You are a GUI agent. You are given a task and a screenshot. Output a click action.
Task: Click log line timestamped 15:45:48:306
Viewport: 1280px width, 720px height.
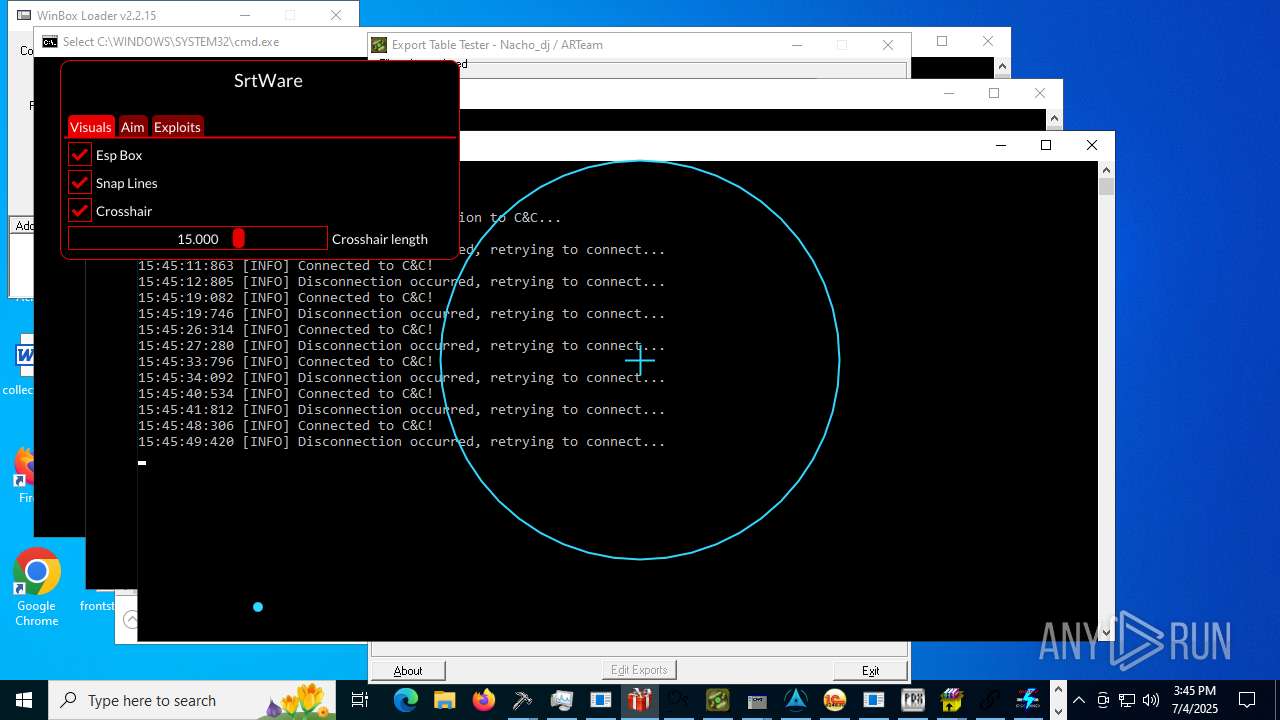coord(286,425)
